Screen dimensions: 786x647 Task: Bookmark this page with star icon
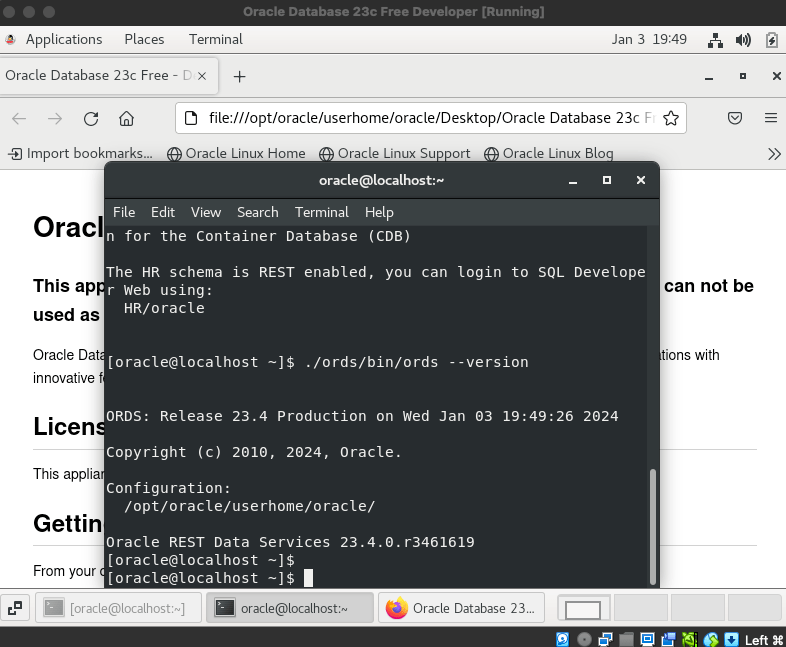tap(671, 118)
